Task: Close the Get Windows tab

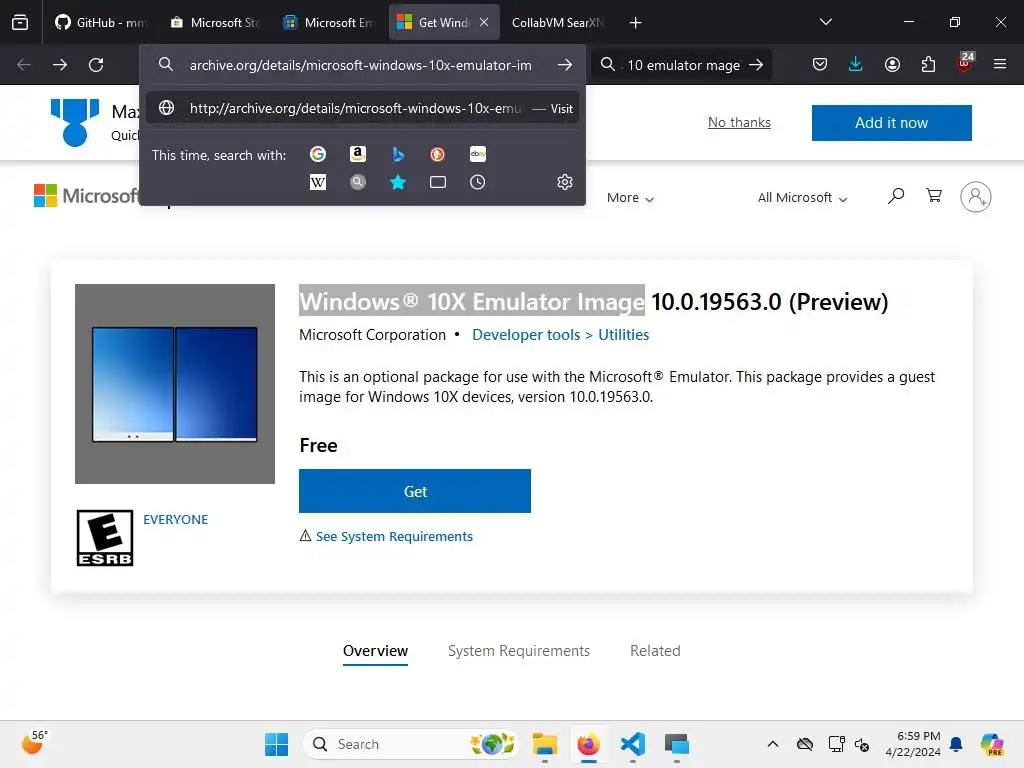Action: (484, 22)
